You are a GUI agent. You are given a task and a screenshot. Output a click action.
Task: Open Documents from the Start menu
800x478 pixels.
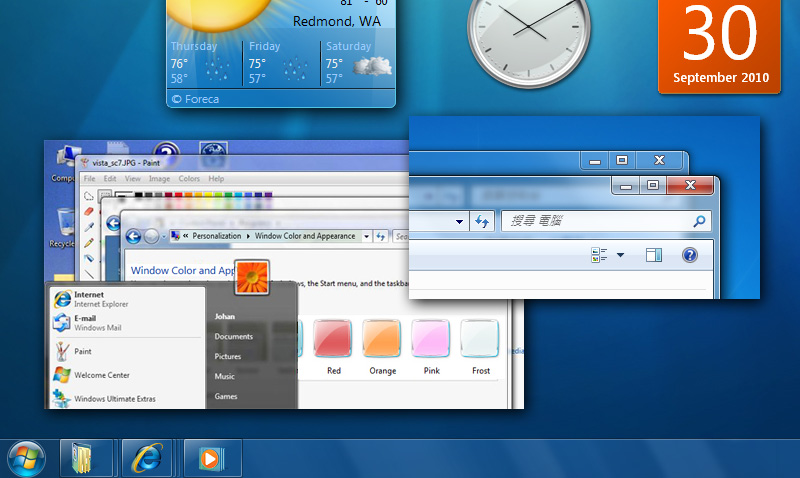pyautogui.click(x=234, y=336)
